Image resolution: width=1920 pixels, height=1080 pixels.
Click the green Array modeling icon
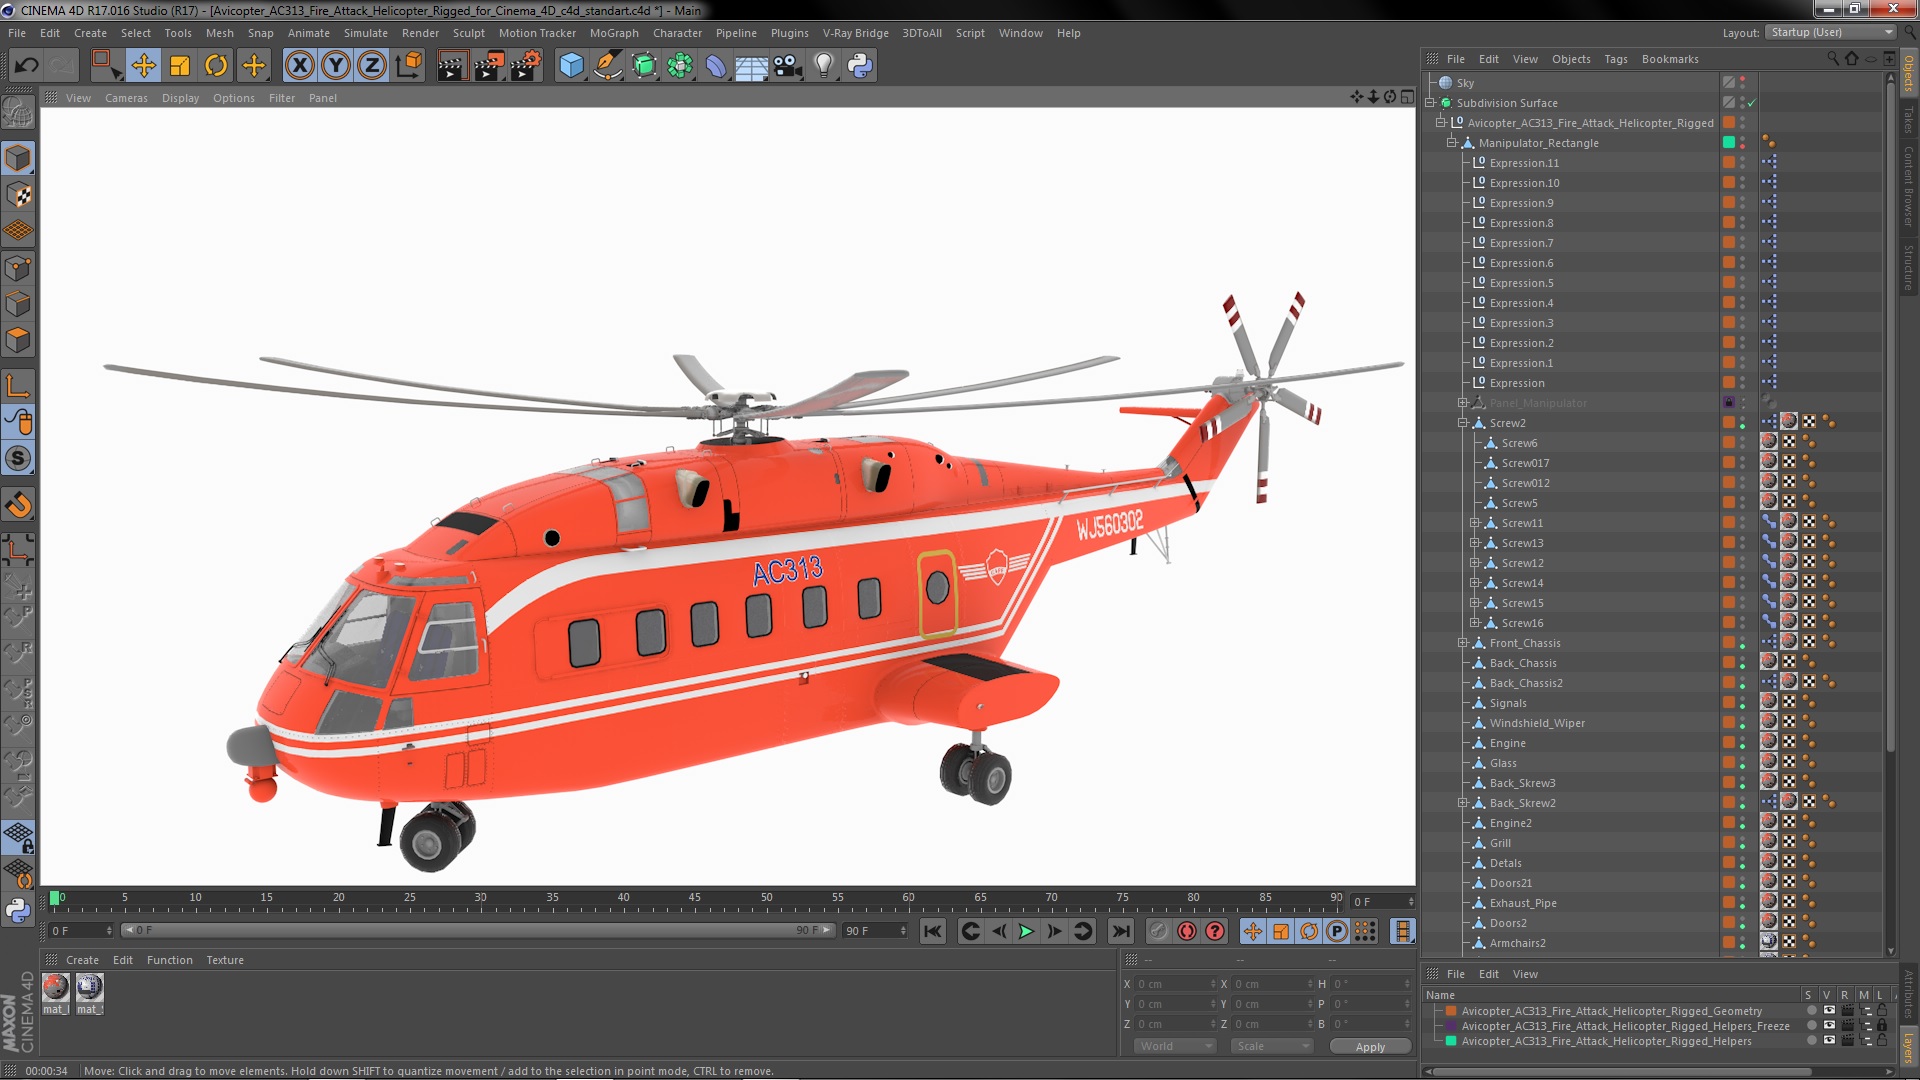tap(680, 66)
